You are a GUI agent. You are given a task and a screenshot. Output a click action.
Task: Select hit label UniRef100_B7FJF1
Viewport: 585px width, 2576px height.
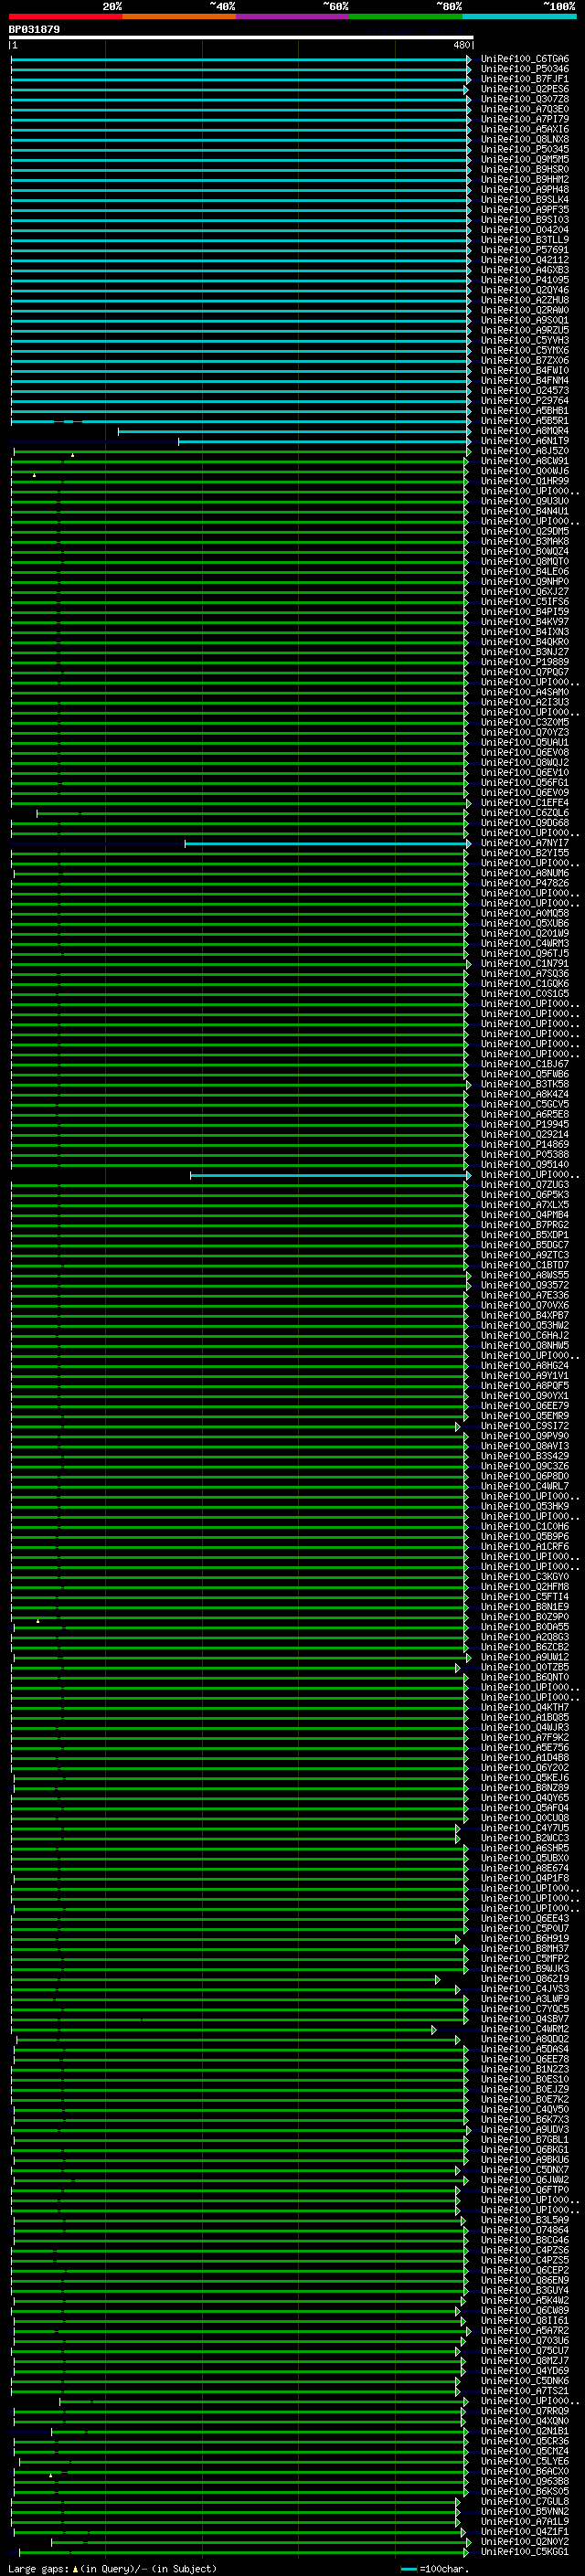pyautogui.click(x=525, y=80)
